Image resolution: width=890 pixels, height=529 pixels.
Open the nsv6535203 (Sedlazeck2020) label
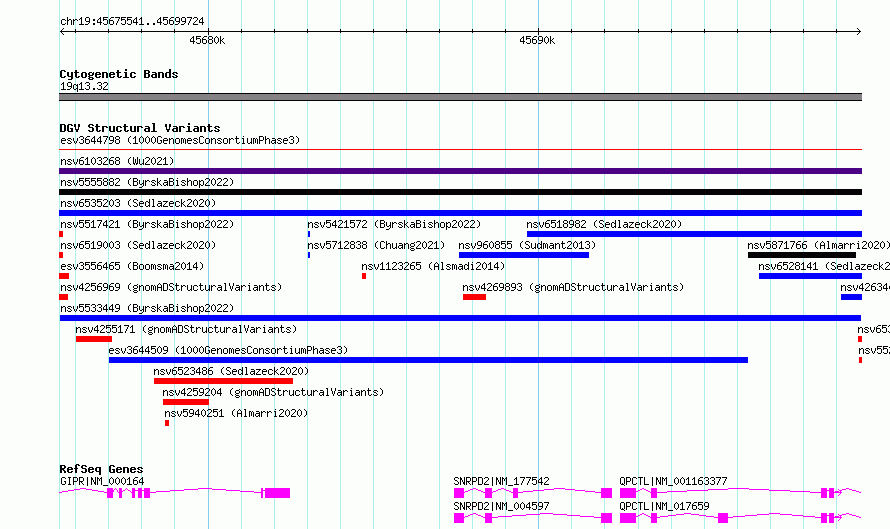(x=138, y=203)
